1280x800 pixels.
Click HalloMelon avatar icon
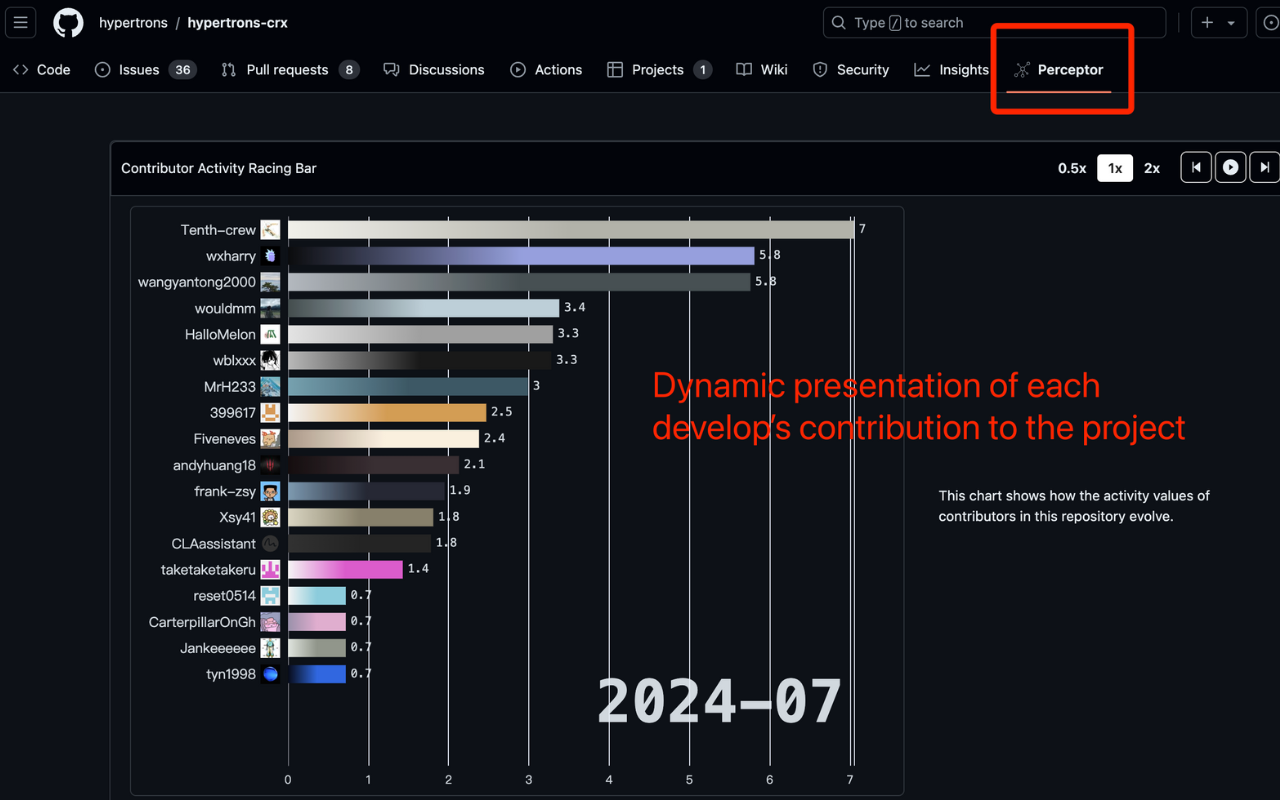pyautogui.click(x=270, y=334)
